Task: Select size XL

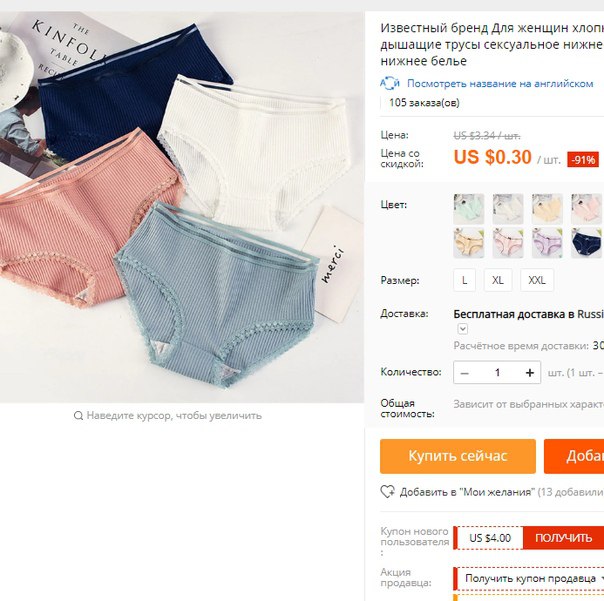Action: click(498, 280)
